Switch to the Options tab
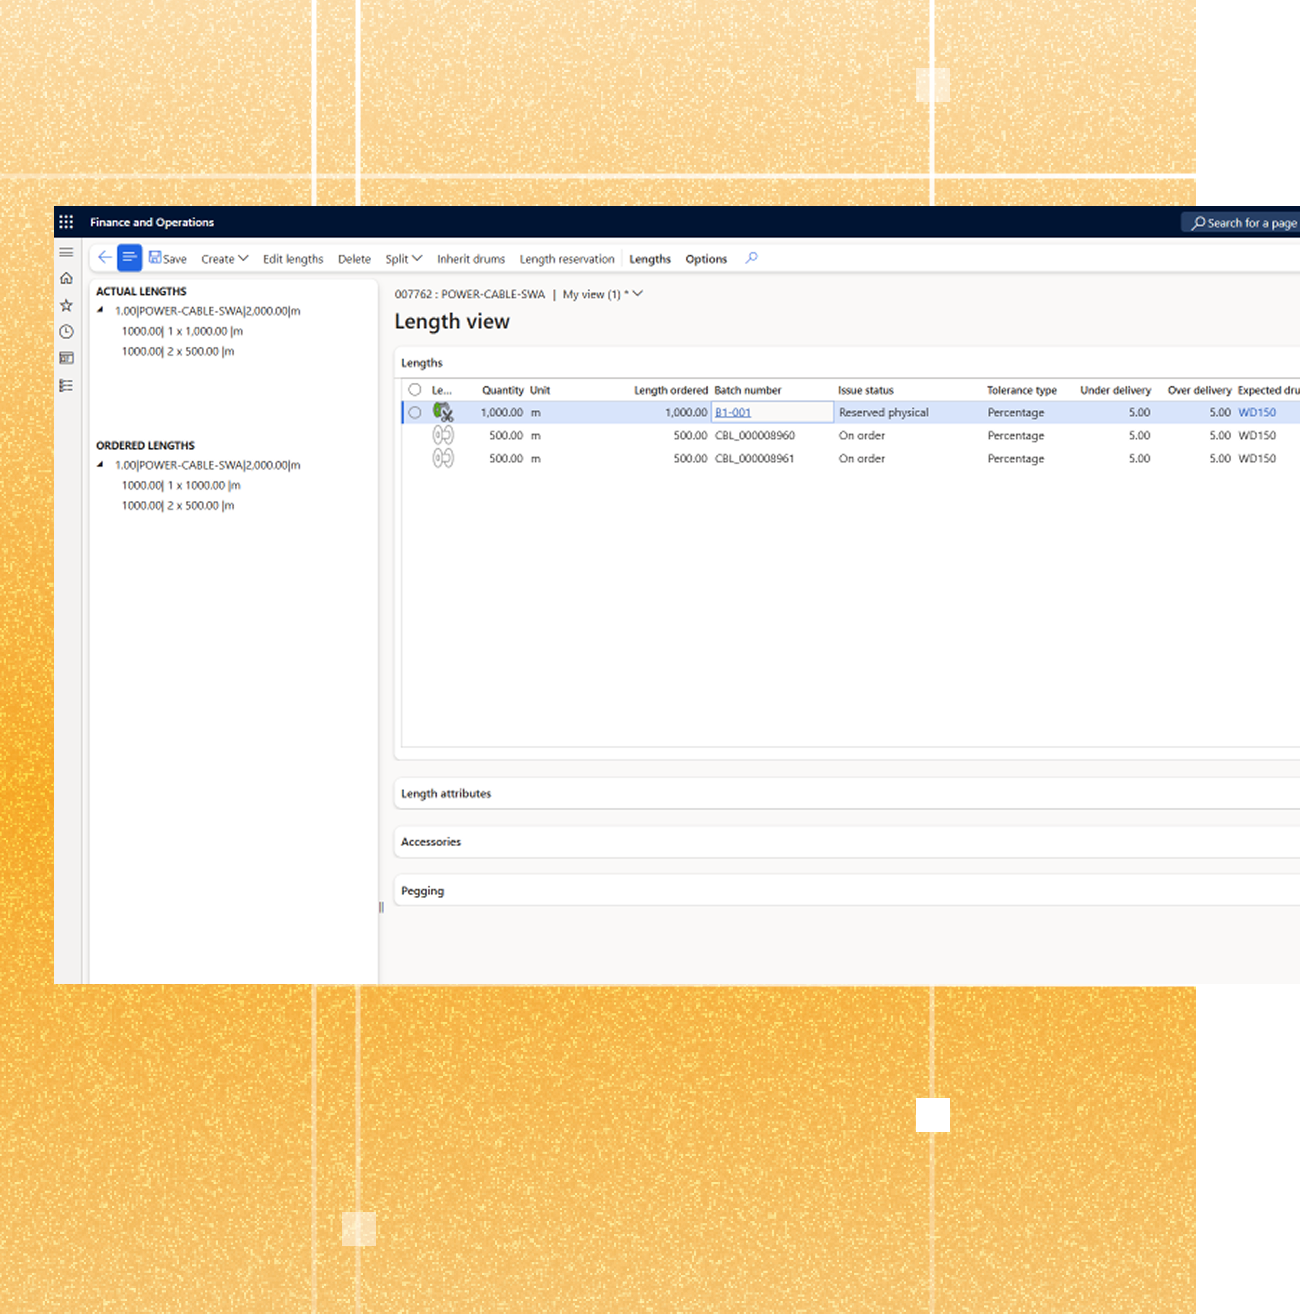This screenshot has height=1316, width=1300. tap(706, 259)
